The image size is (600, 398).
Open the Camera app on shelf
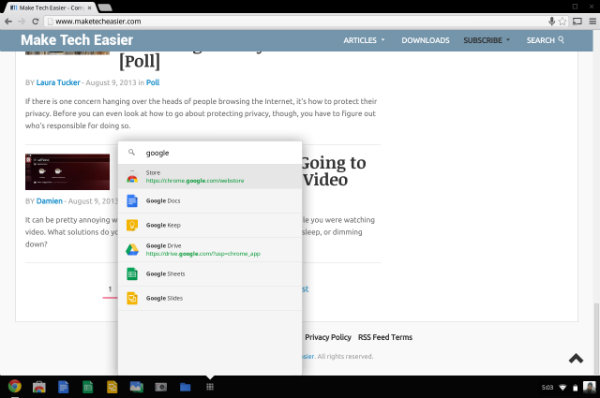pyautogui.click(x=161, y=387)
